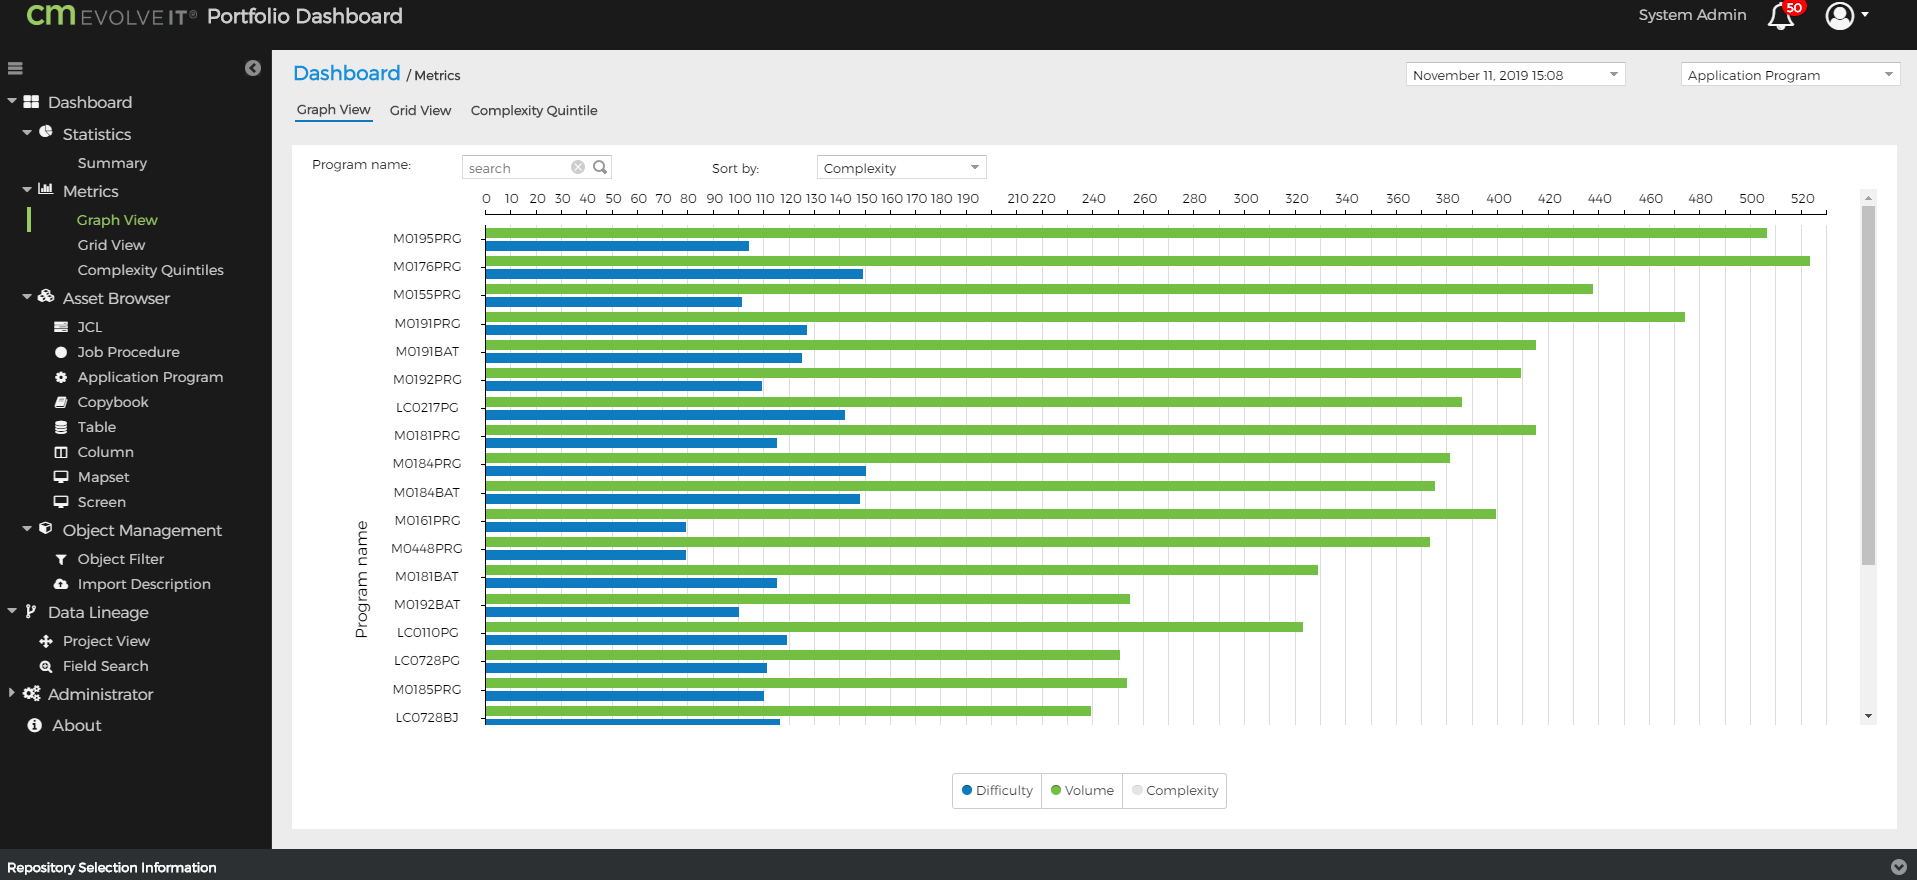Click the hamburger menu icon in sidebar
Screen dimensions: 1917x880
coord(15,69)
